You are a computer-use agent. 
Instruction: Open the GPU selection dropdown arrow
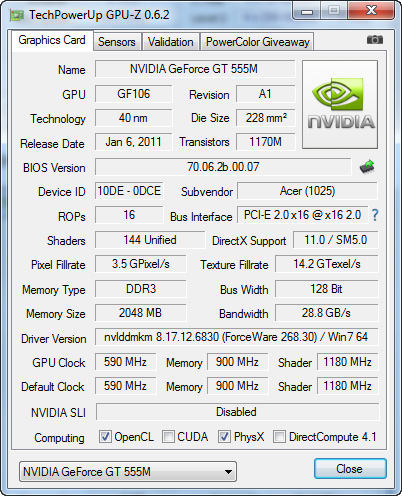tap(228, 472)
